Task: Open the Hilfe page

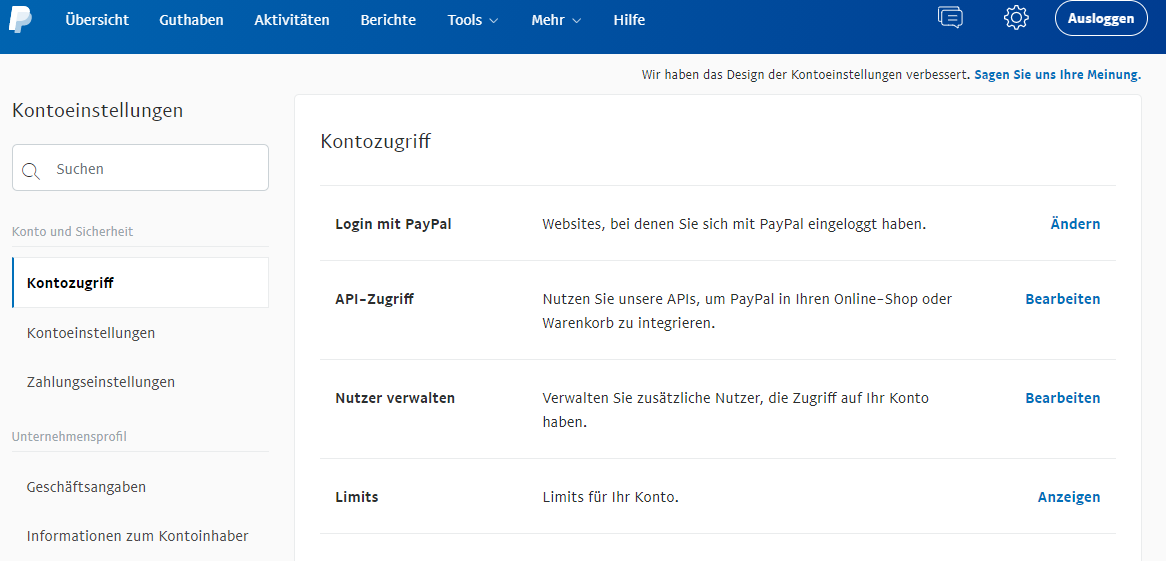Action: 629,20
